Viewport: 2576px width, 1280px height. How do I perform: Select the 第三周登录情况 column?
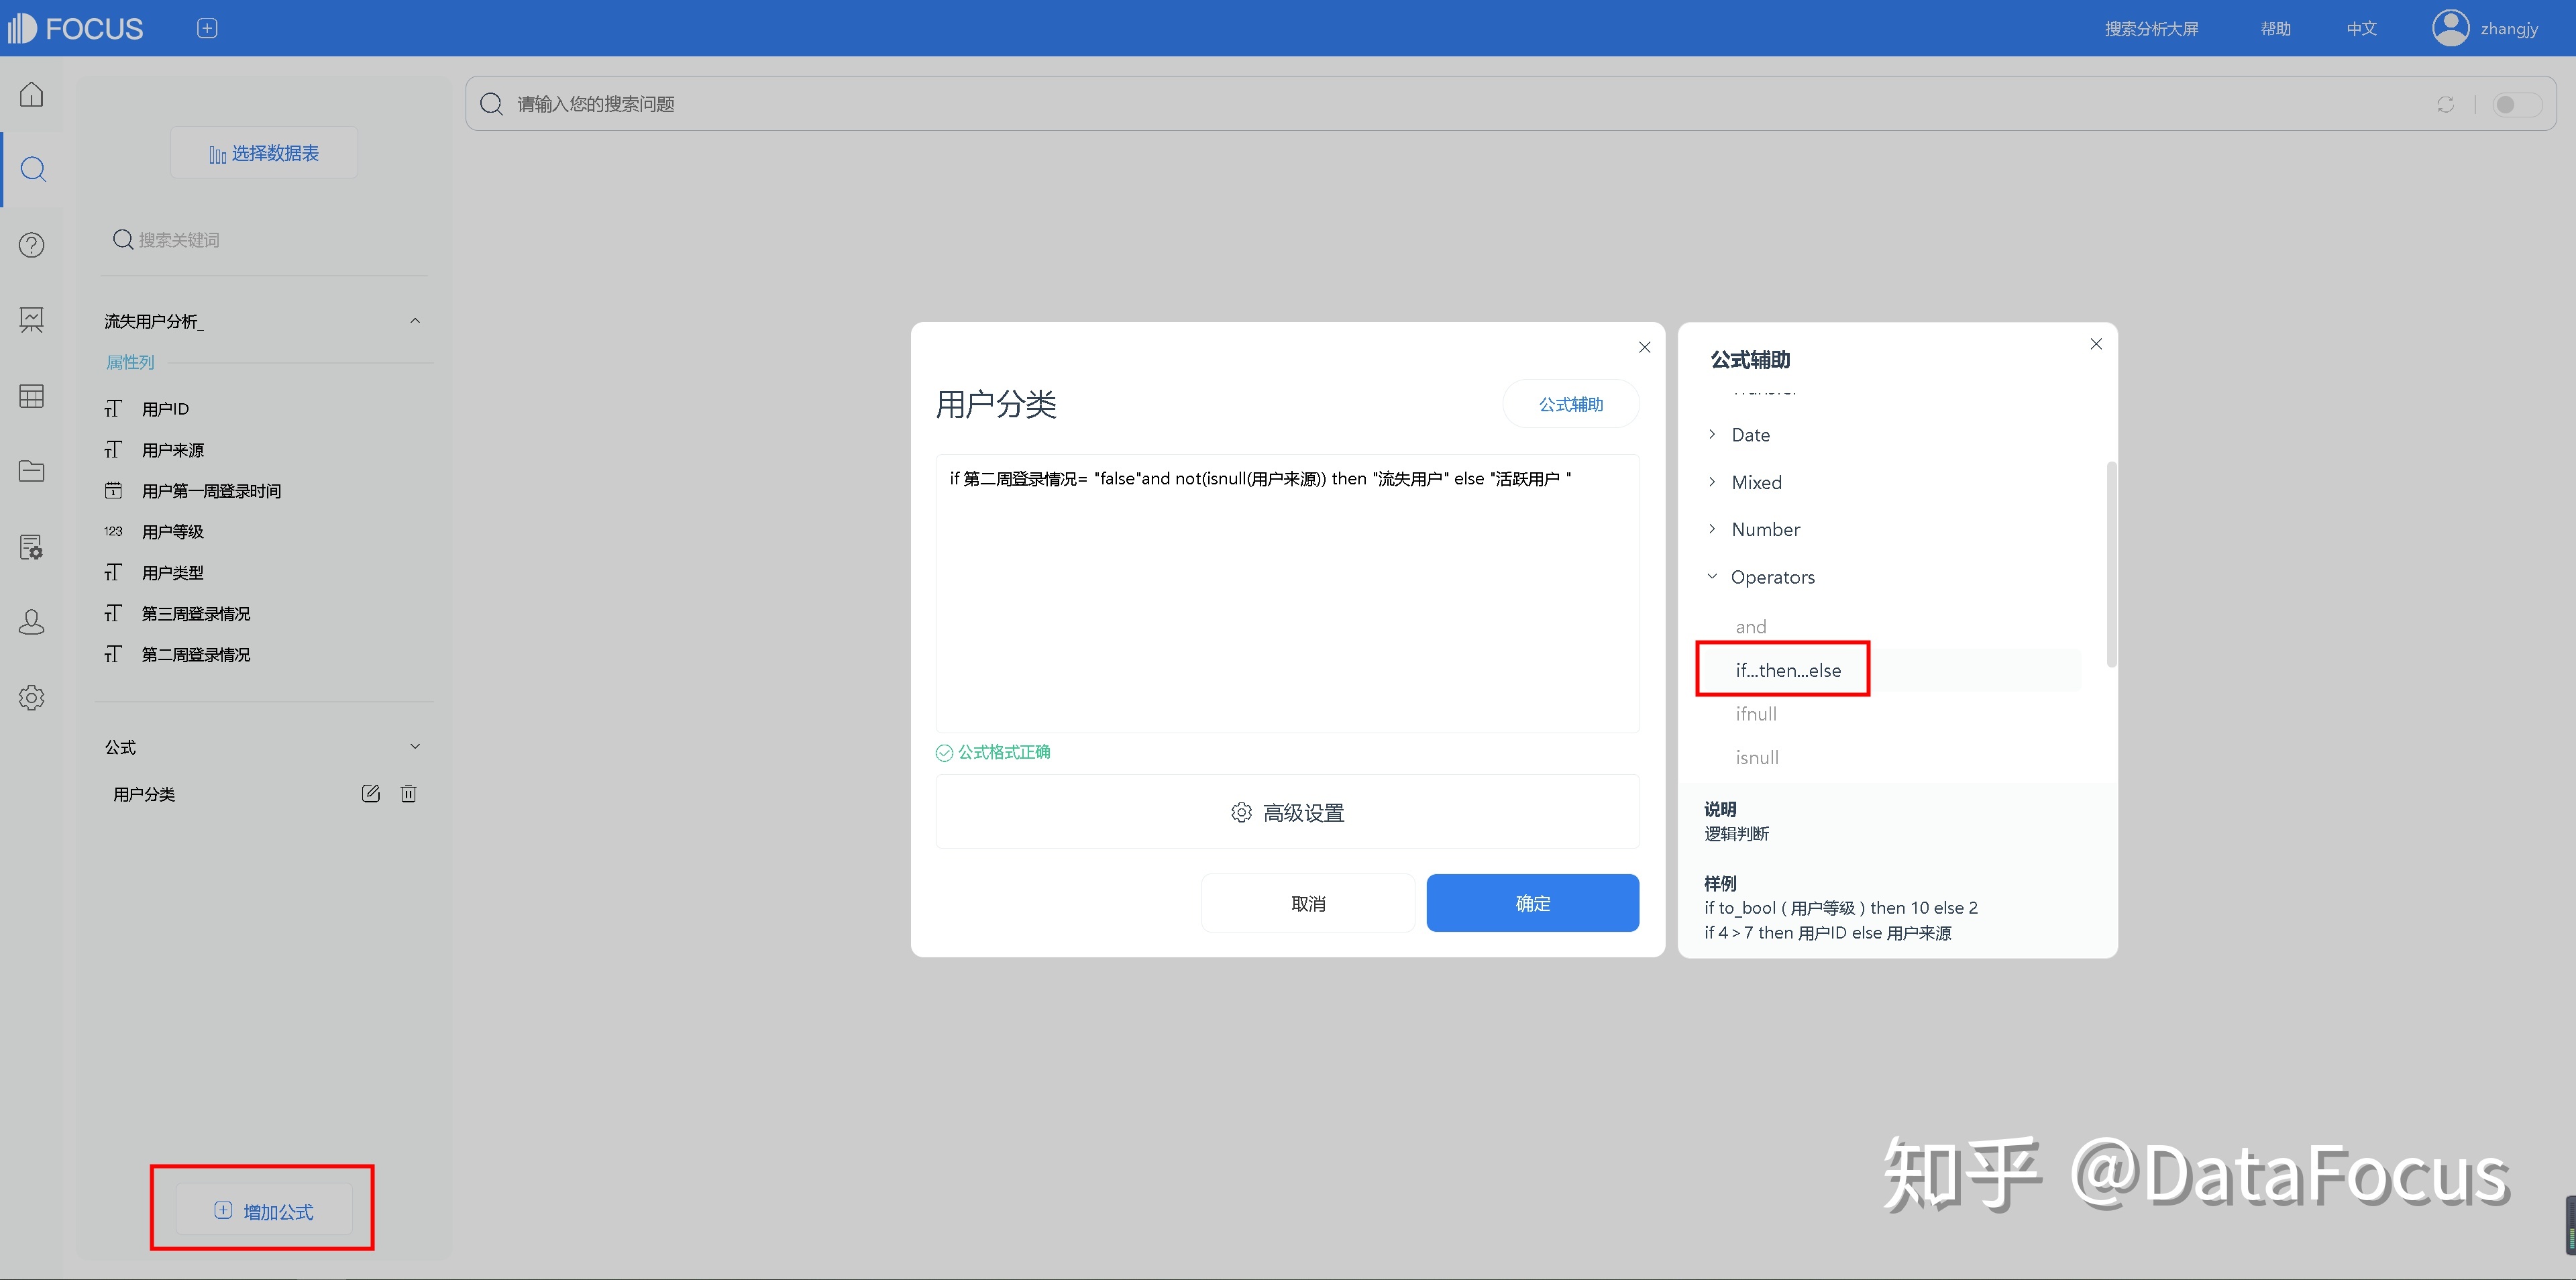pos(195,614)
